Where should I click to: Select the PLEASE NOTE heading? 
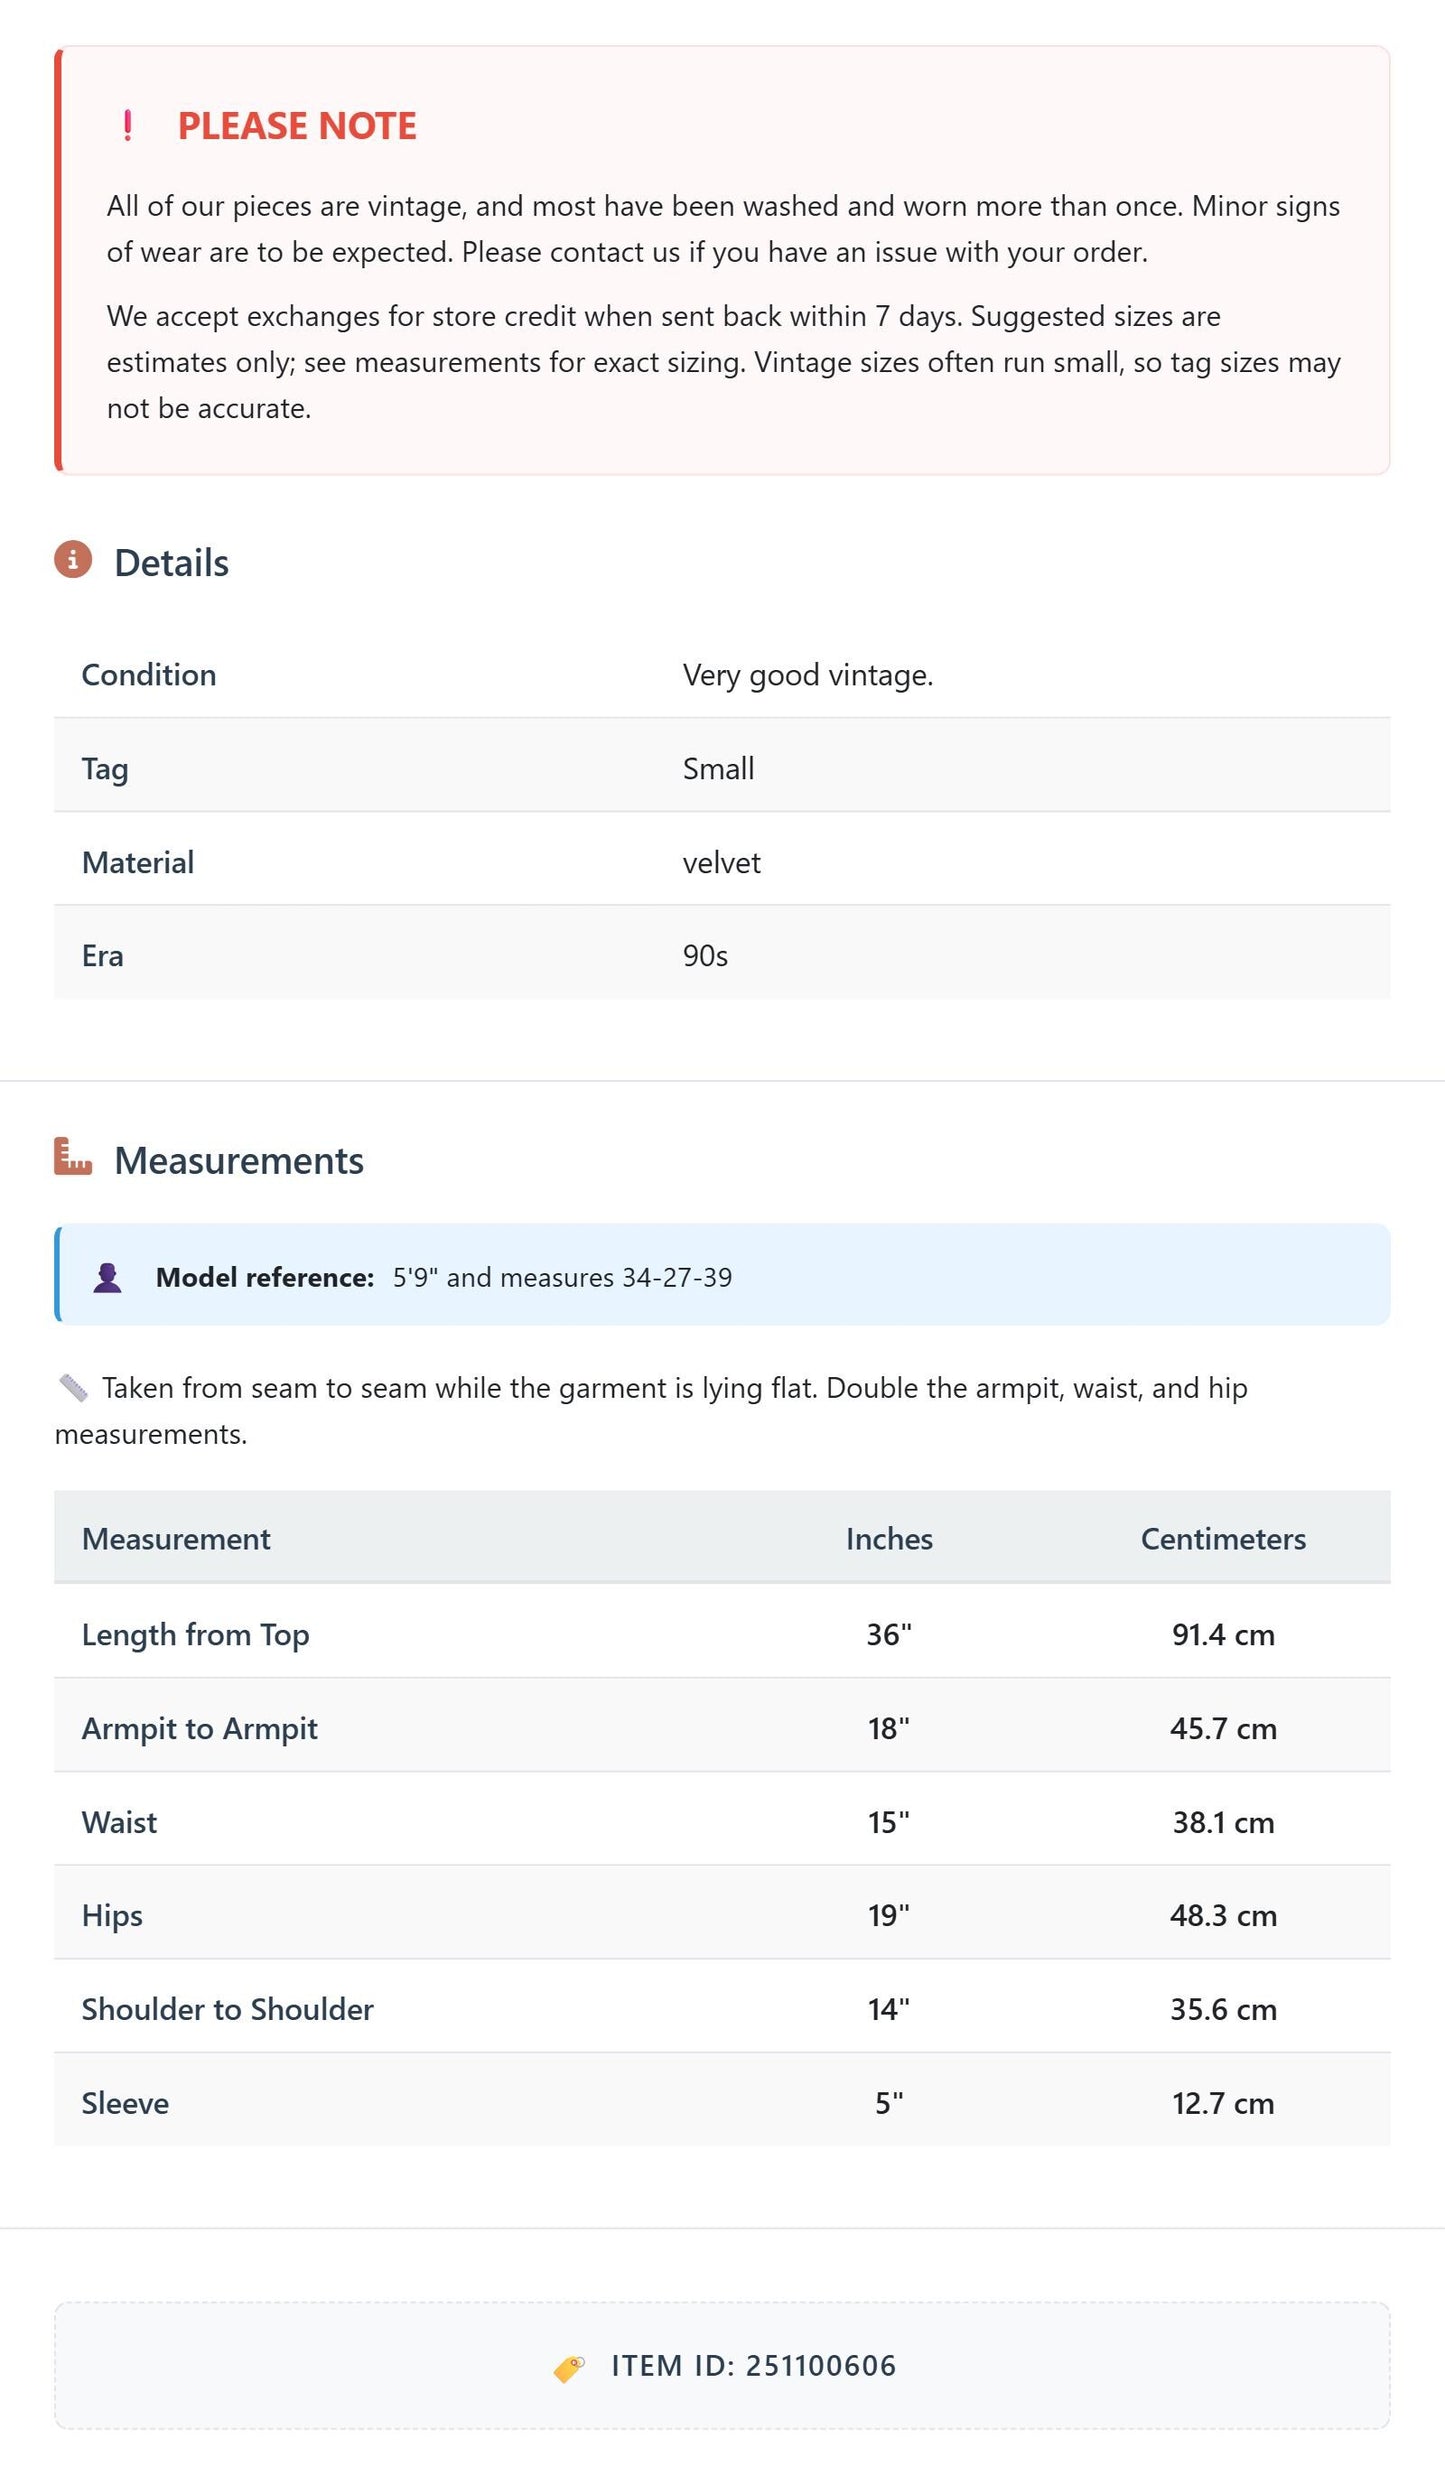pos(297,126)
